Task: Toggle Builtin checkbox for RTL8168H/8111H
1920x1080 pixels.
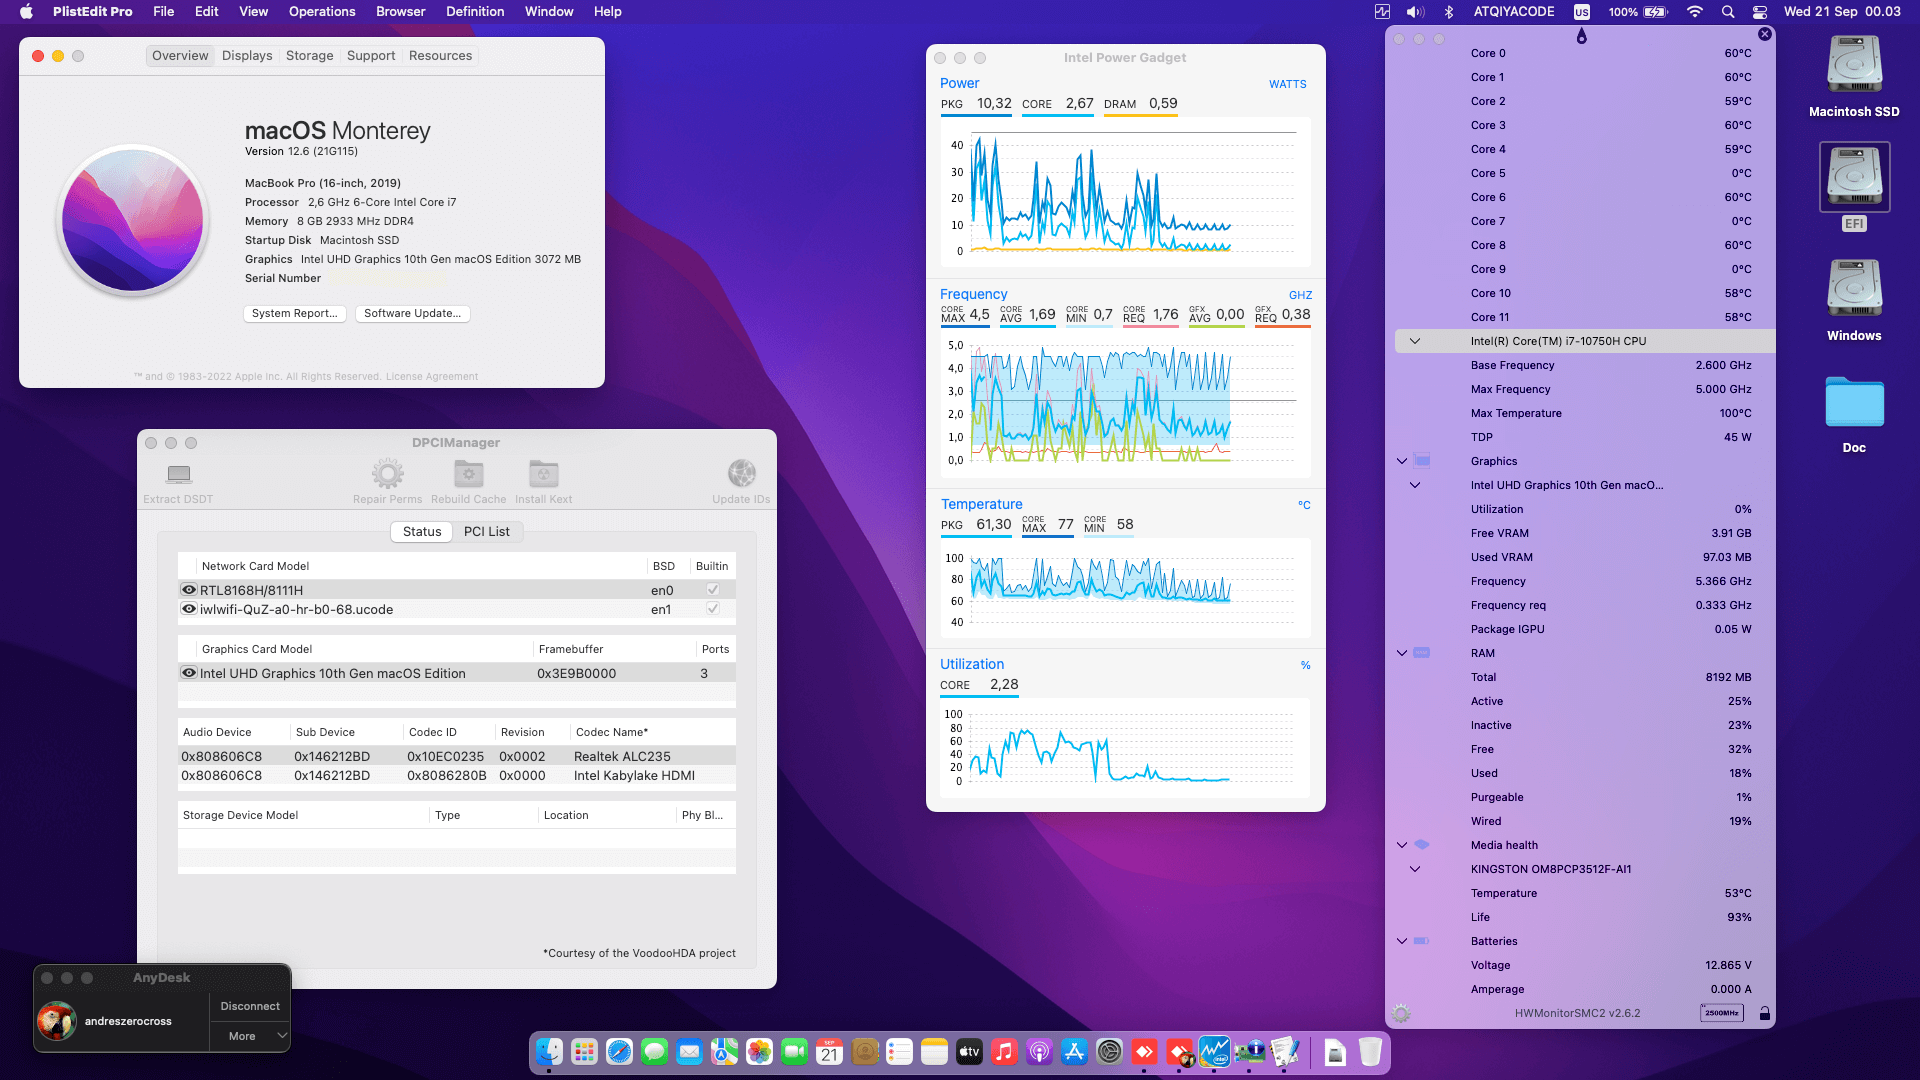Action: 712,590
